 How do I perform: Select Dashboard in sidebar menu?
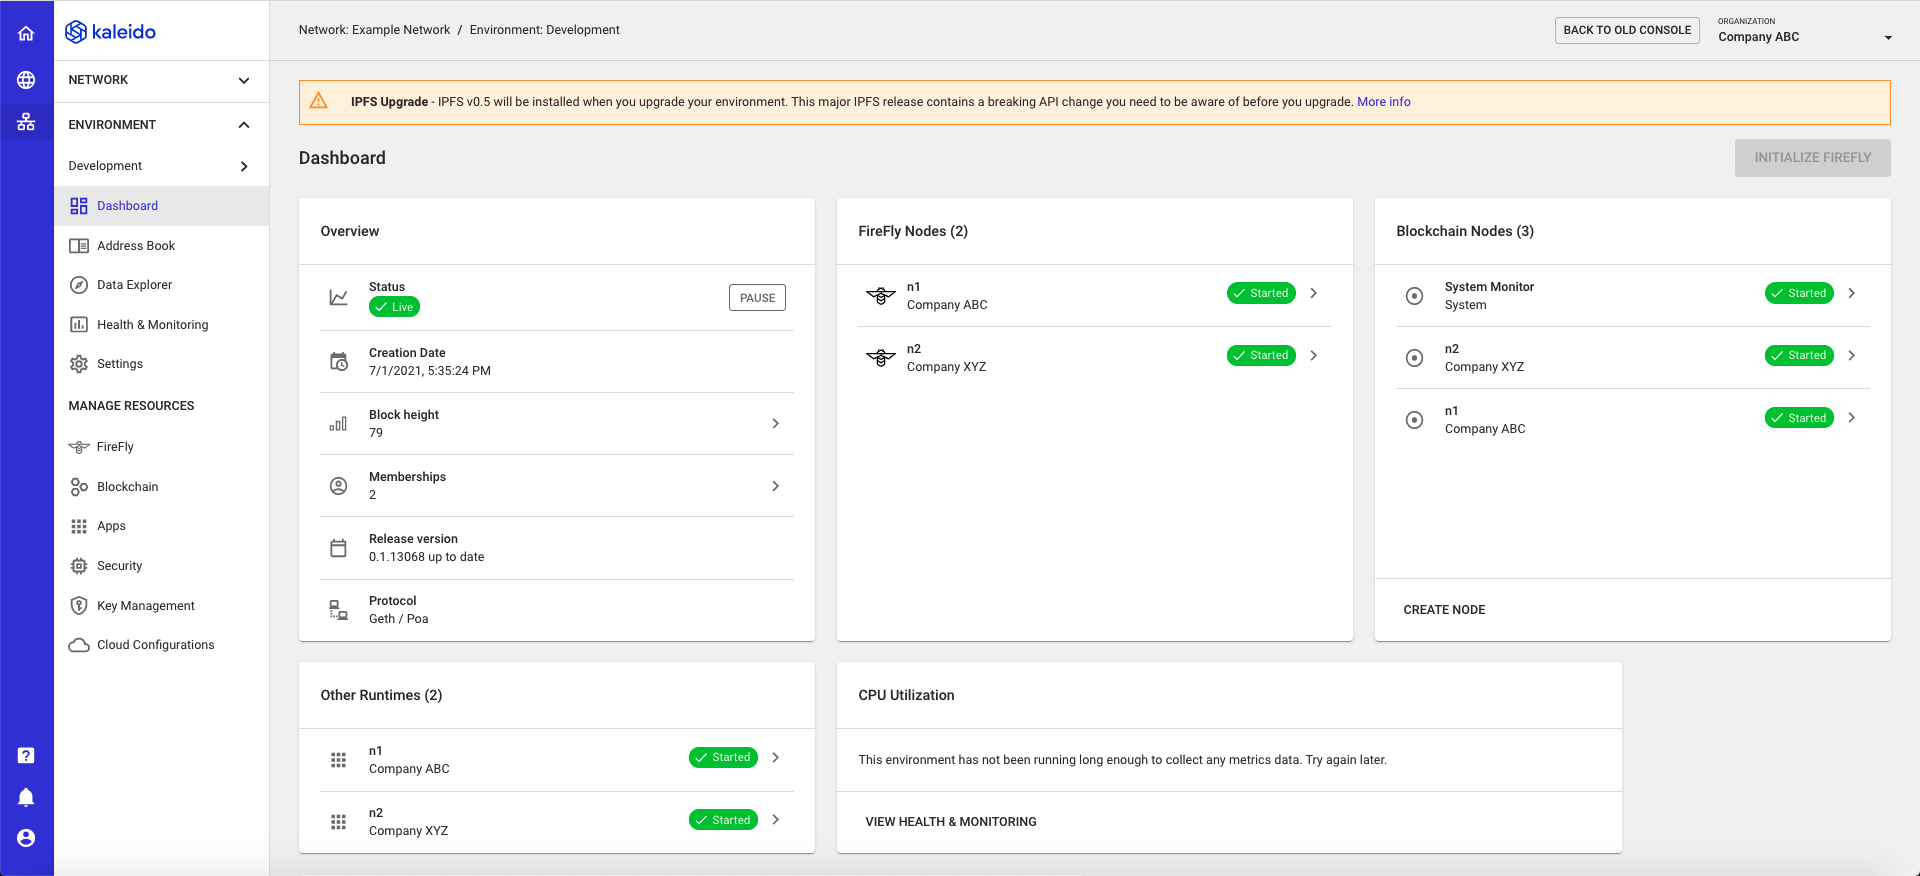(x=162, y=206)
